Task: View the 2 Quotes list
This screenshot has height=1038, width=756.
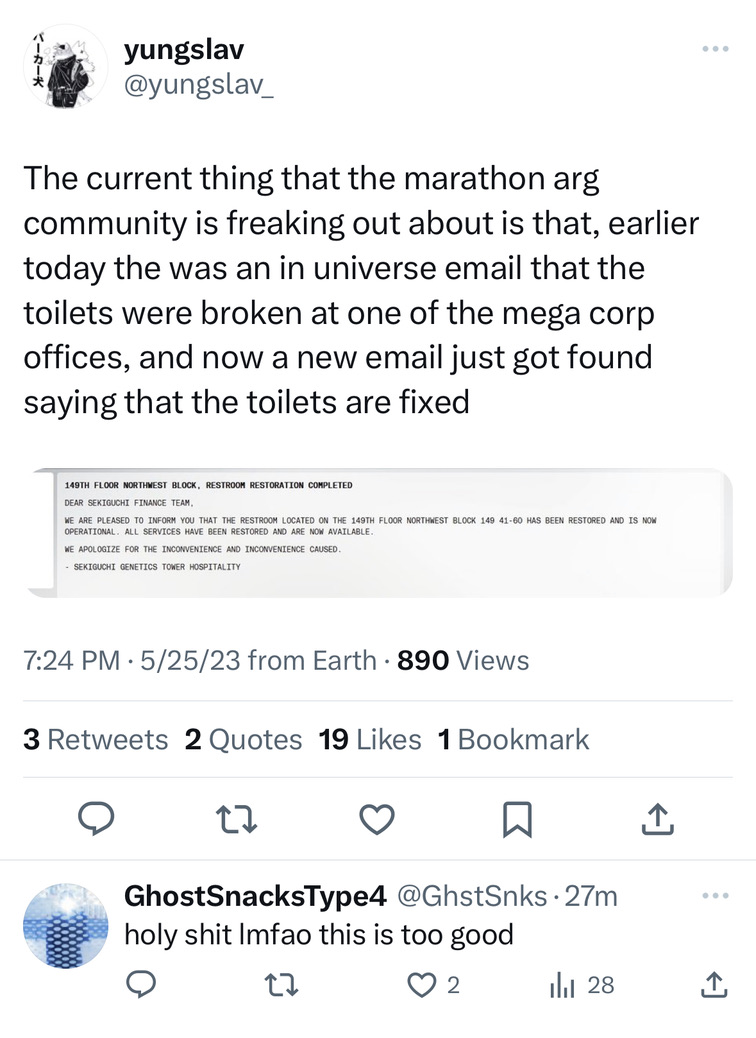Action: point(243,739)
